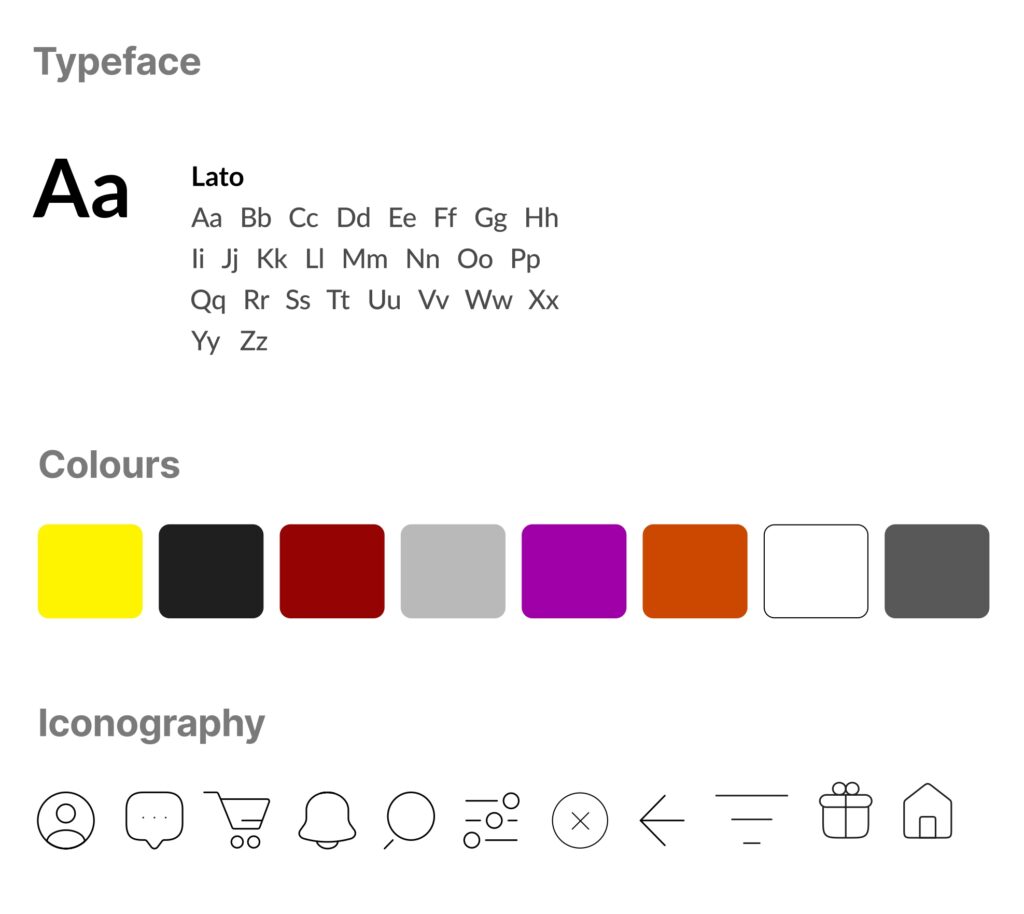Click the user profile icon
Screen dimensions: 1024x914
pos(66,821)
